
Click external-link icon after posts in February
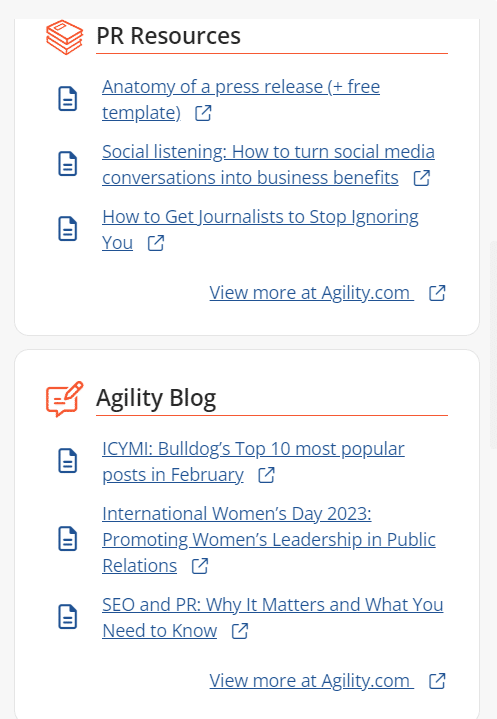266,475
